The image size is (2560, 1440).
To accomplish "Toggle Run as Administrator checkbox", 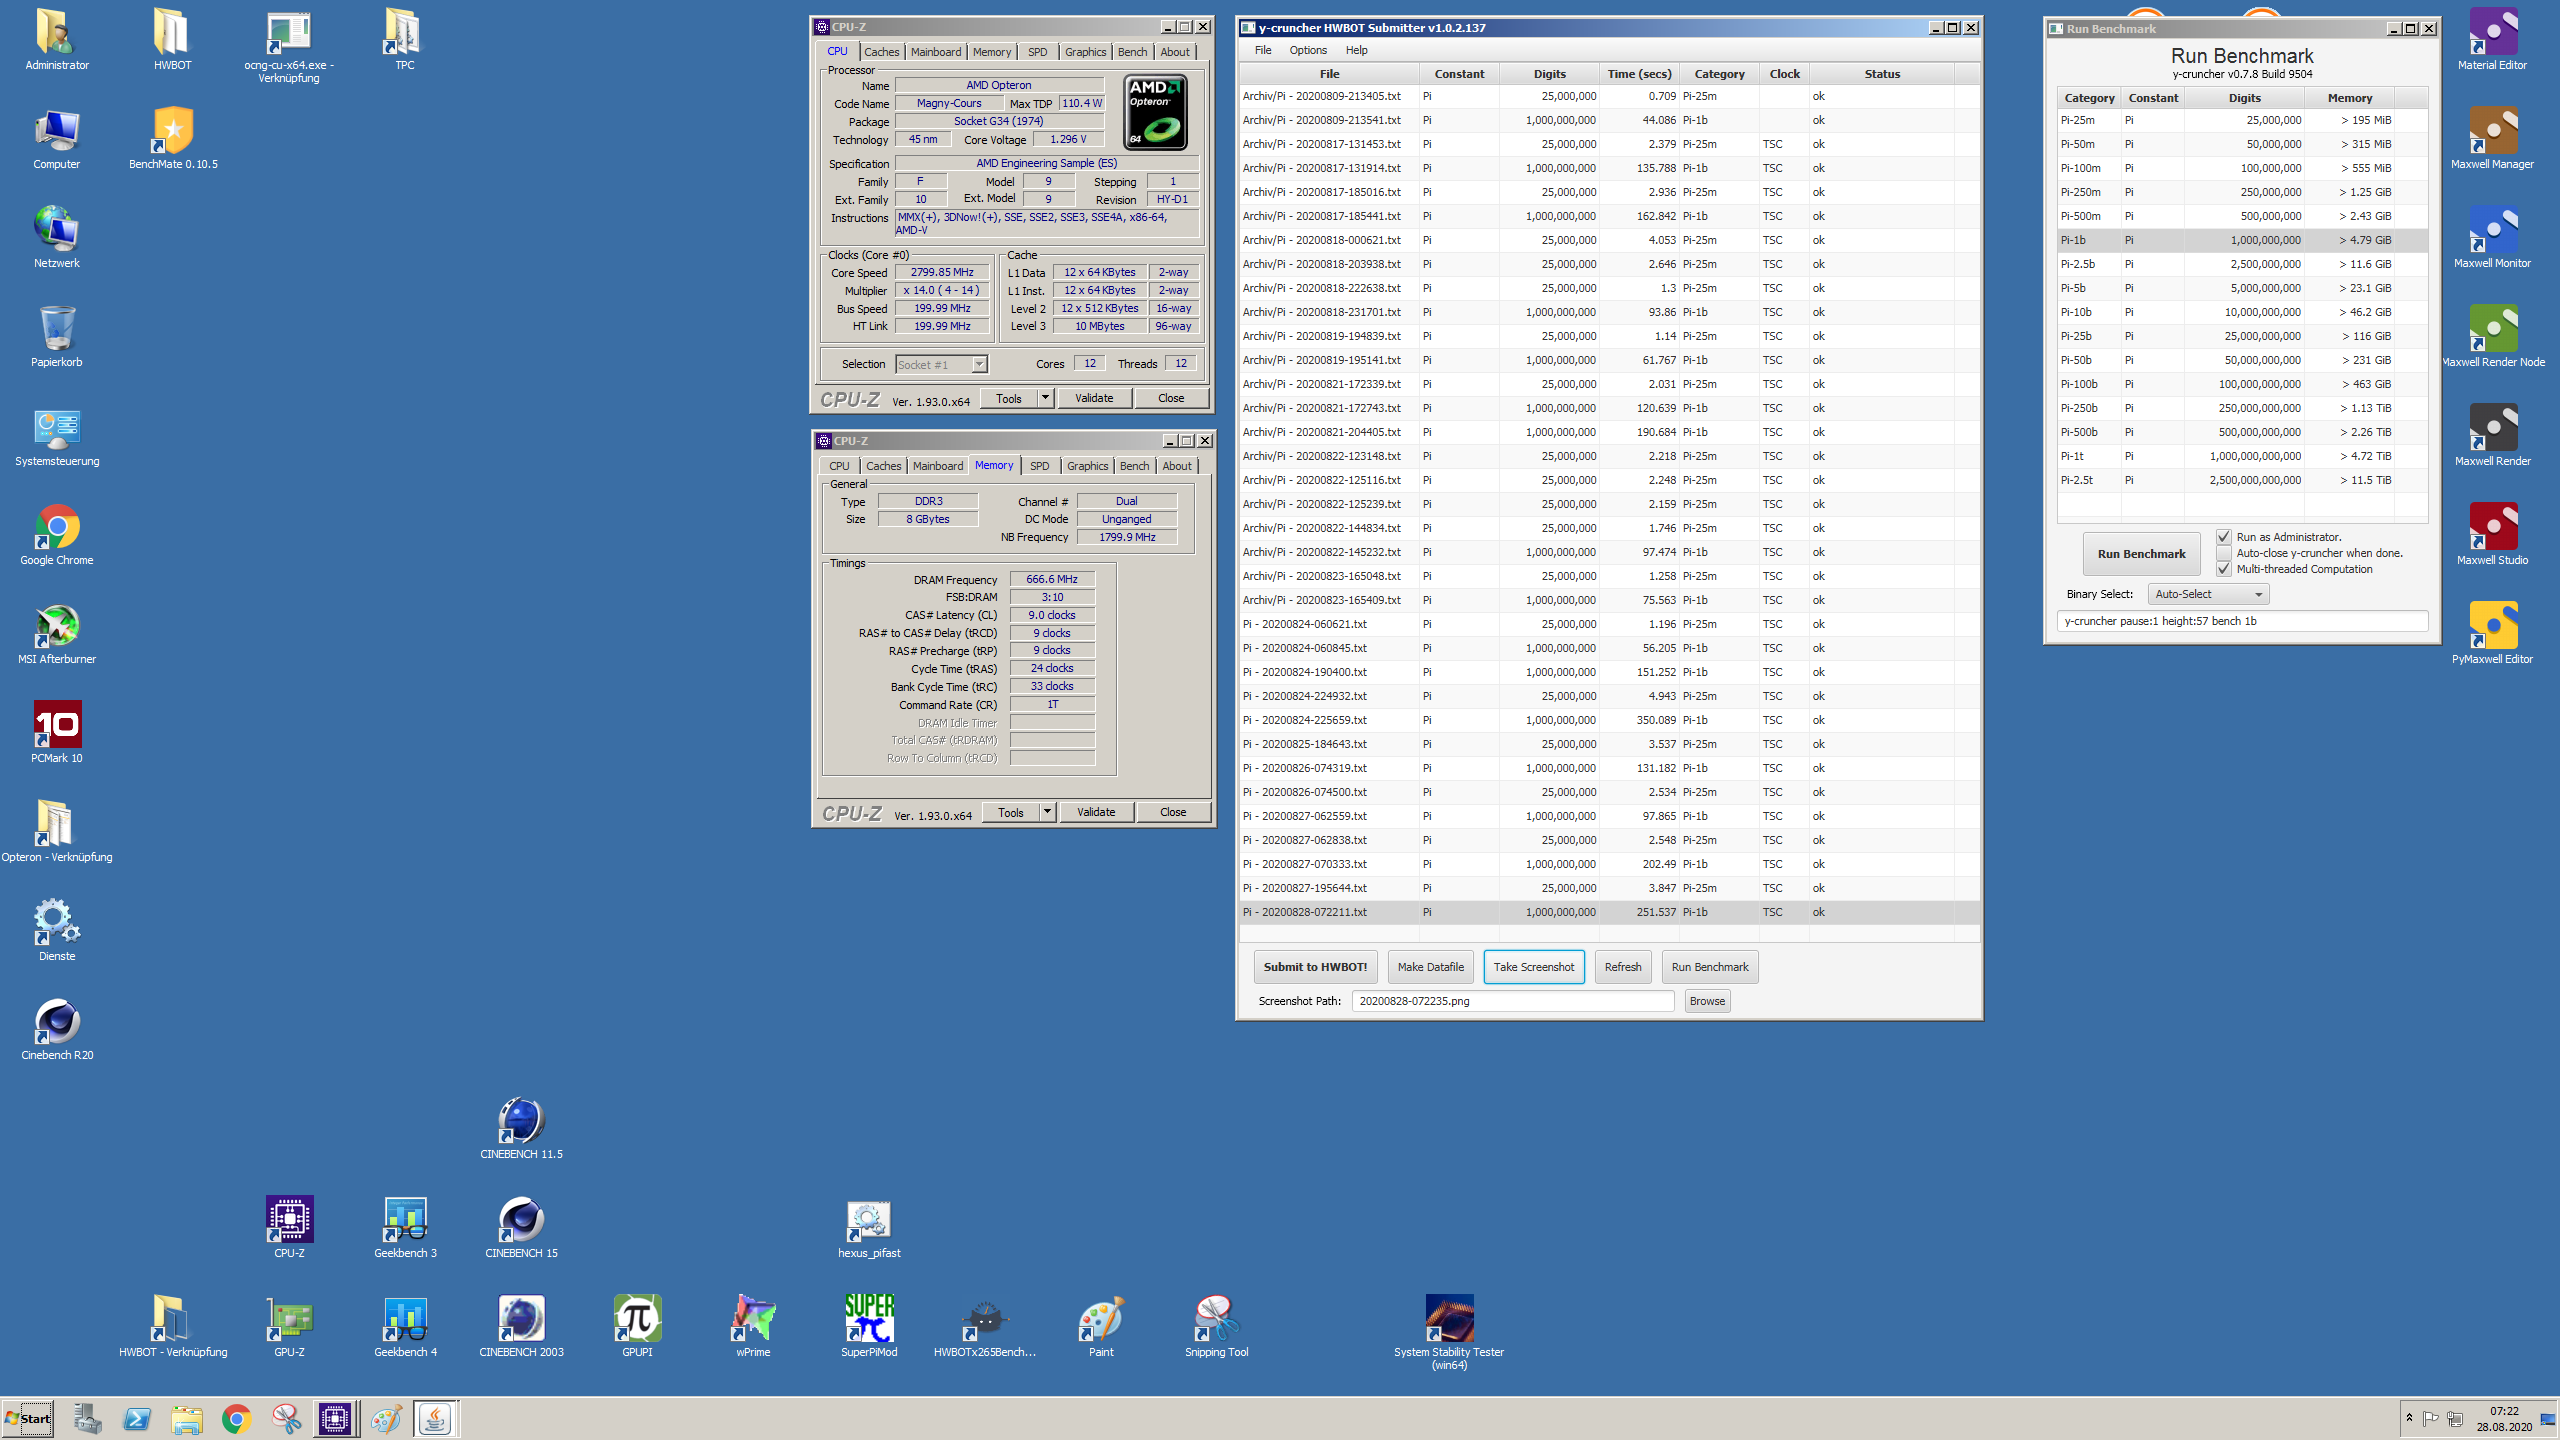I will click(2223, 537).
